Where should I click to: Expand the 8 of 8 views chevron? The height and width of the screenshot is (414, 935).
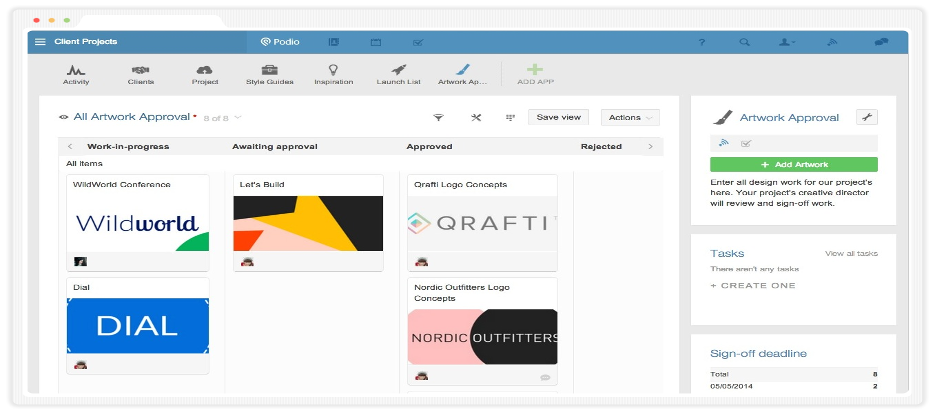(238, 118)
